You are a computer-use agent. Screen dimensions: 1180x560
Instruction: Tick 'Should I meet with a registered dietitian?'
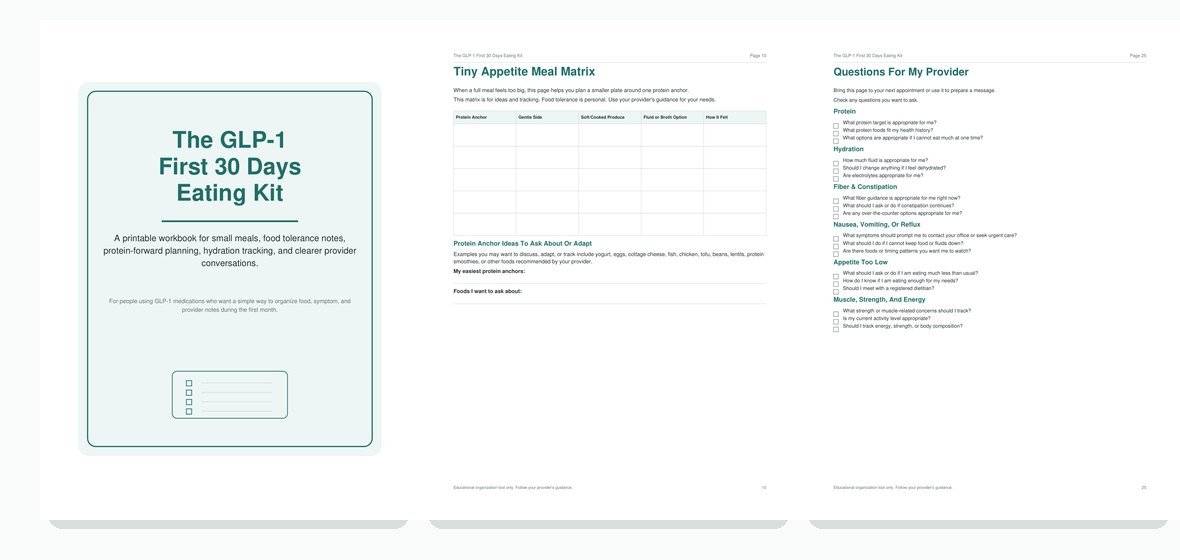click(836, 291)
